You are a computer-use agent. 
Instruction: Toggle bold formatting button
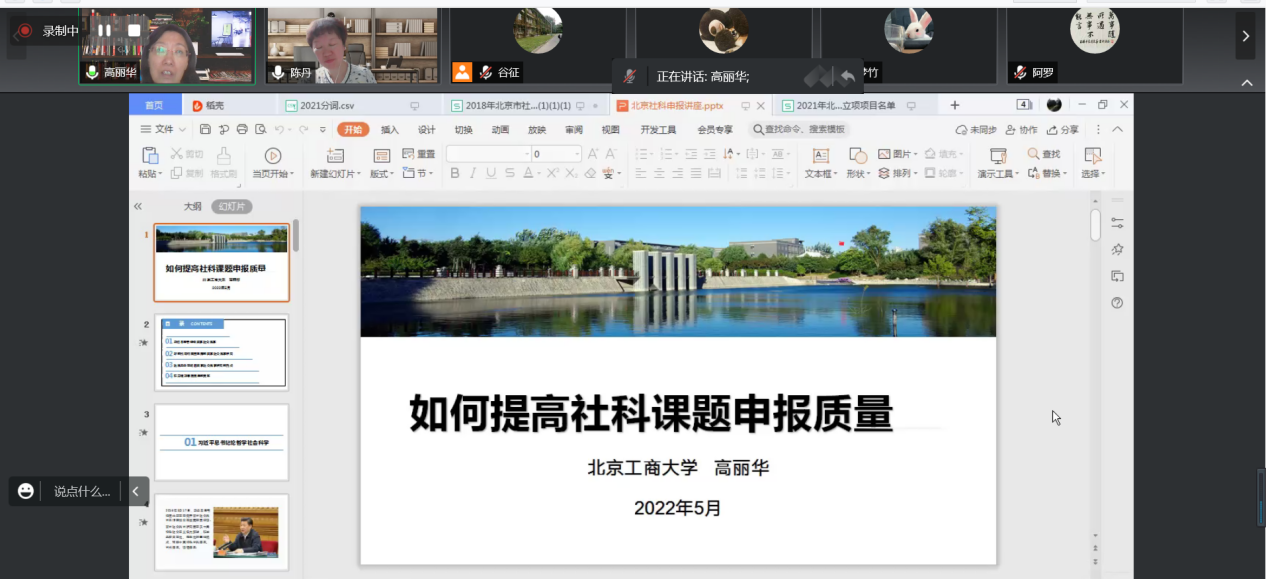pos(455,173)
